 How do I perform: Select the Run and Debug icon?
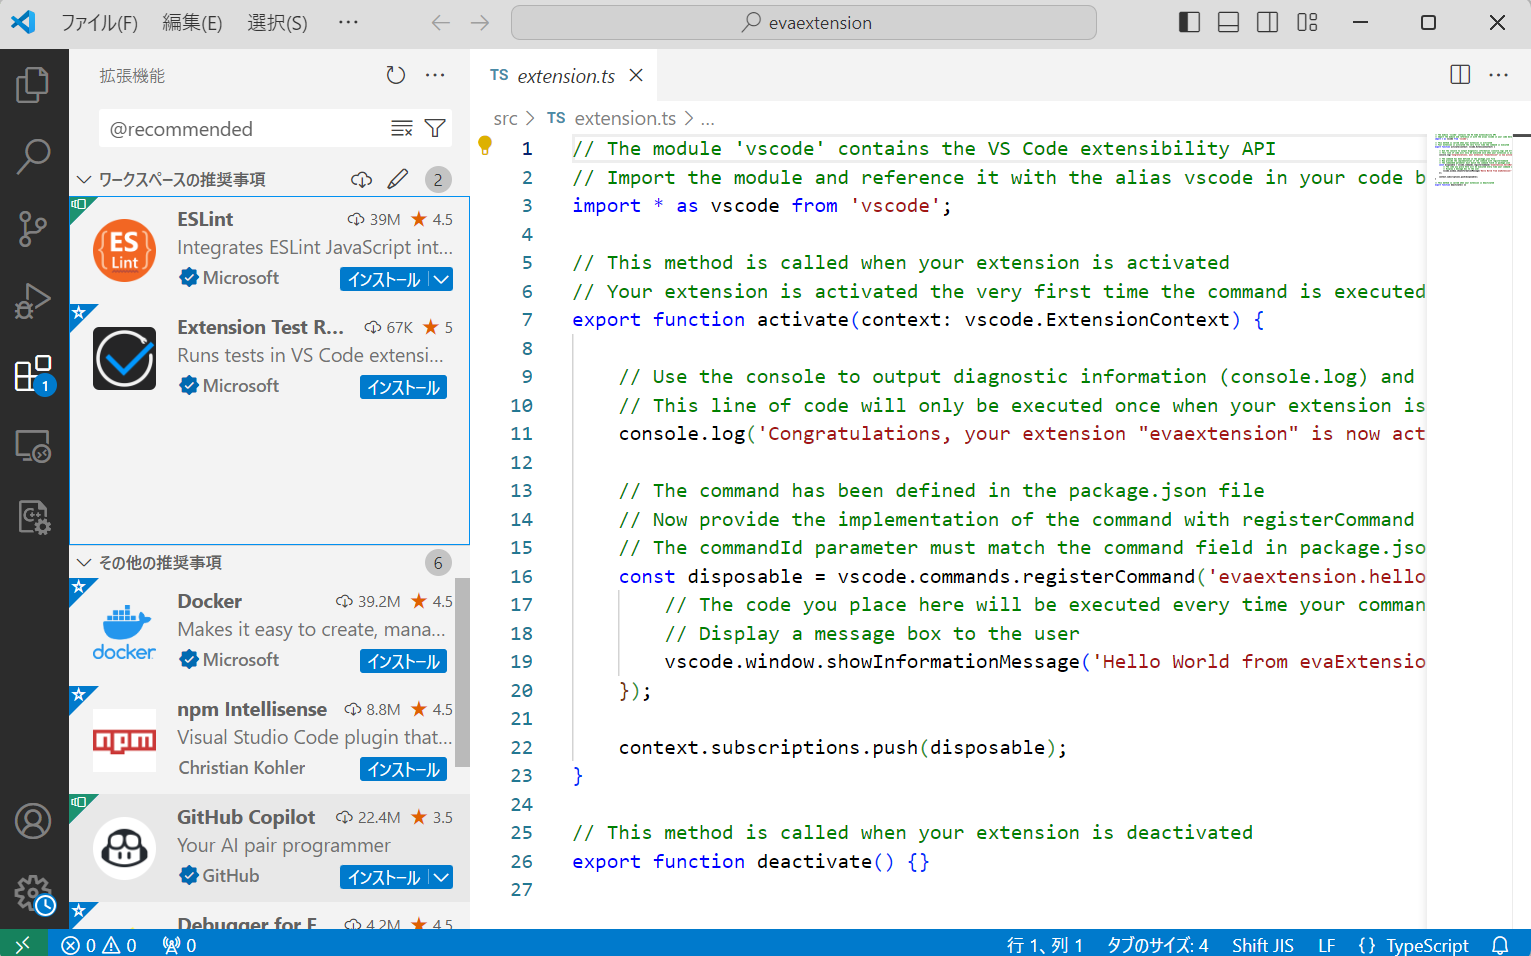[34, 296]
